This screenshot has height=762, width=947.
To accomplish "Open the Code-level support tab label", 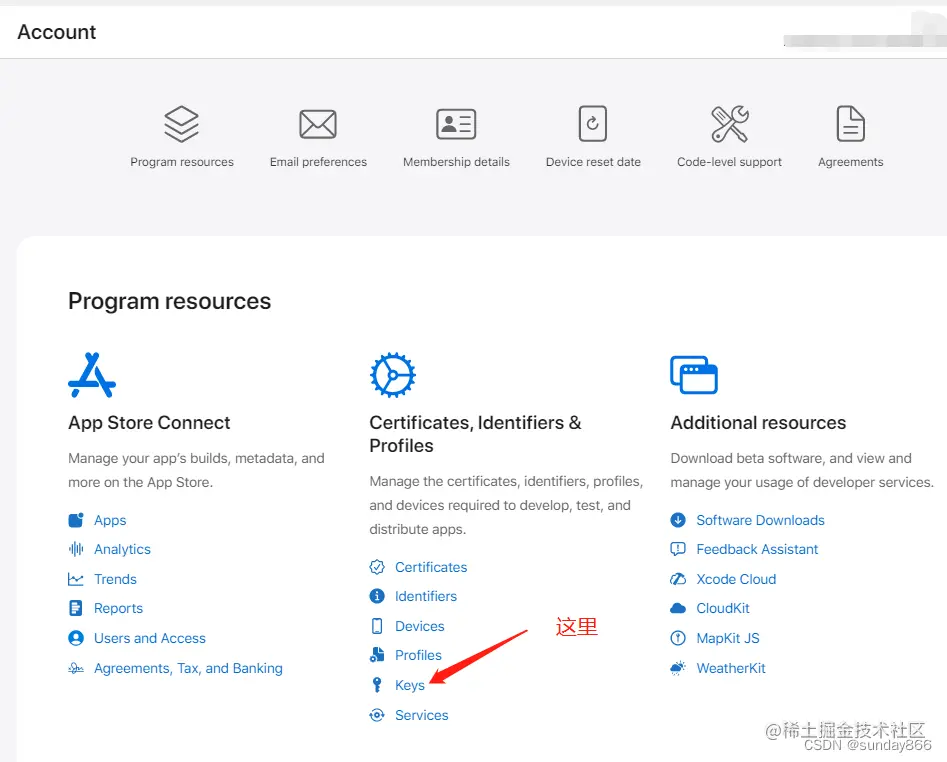I will pyautogui.click(x=729, y=162).
